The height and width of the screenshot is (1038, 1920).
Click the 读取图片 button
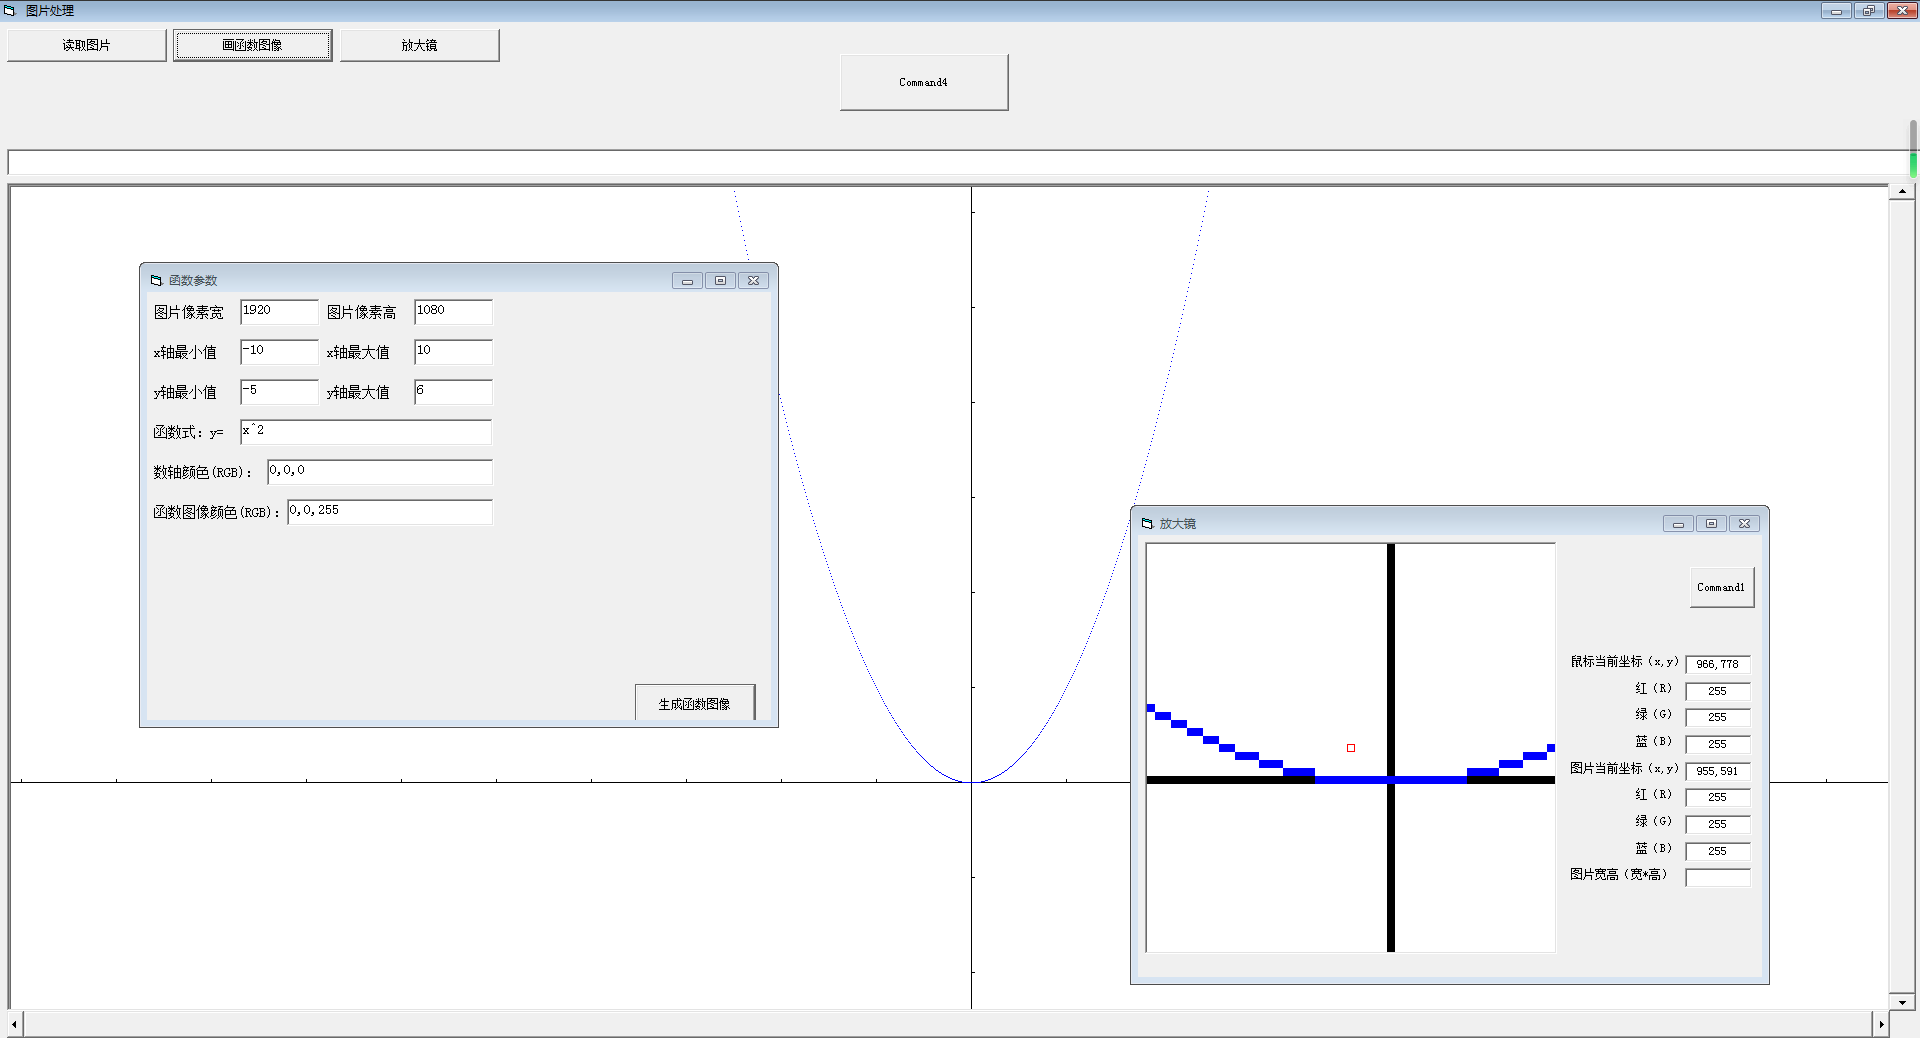(86, 45)
